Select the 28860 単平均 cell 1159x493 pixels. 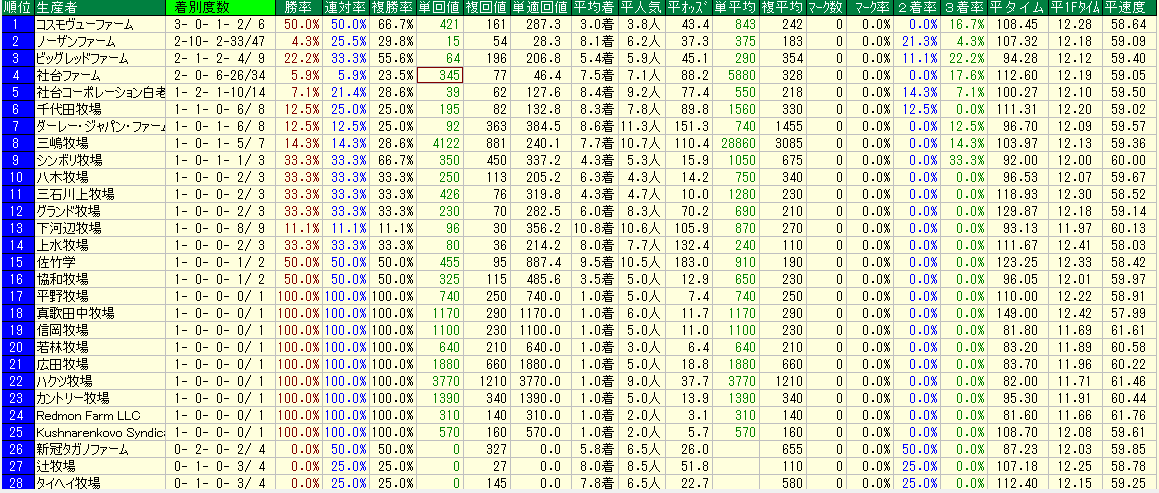point(736,143)
